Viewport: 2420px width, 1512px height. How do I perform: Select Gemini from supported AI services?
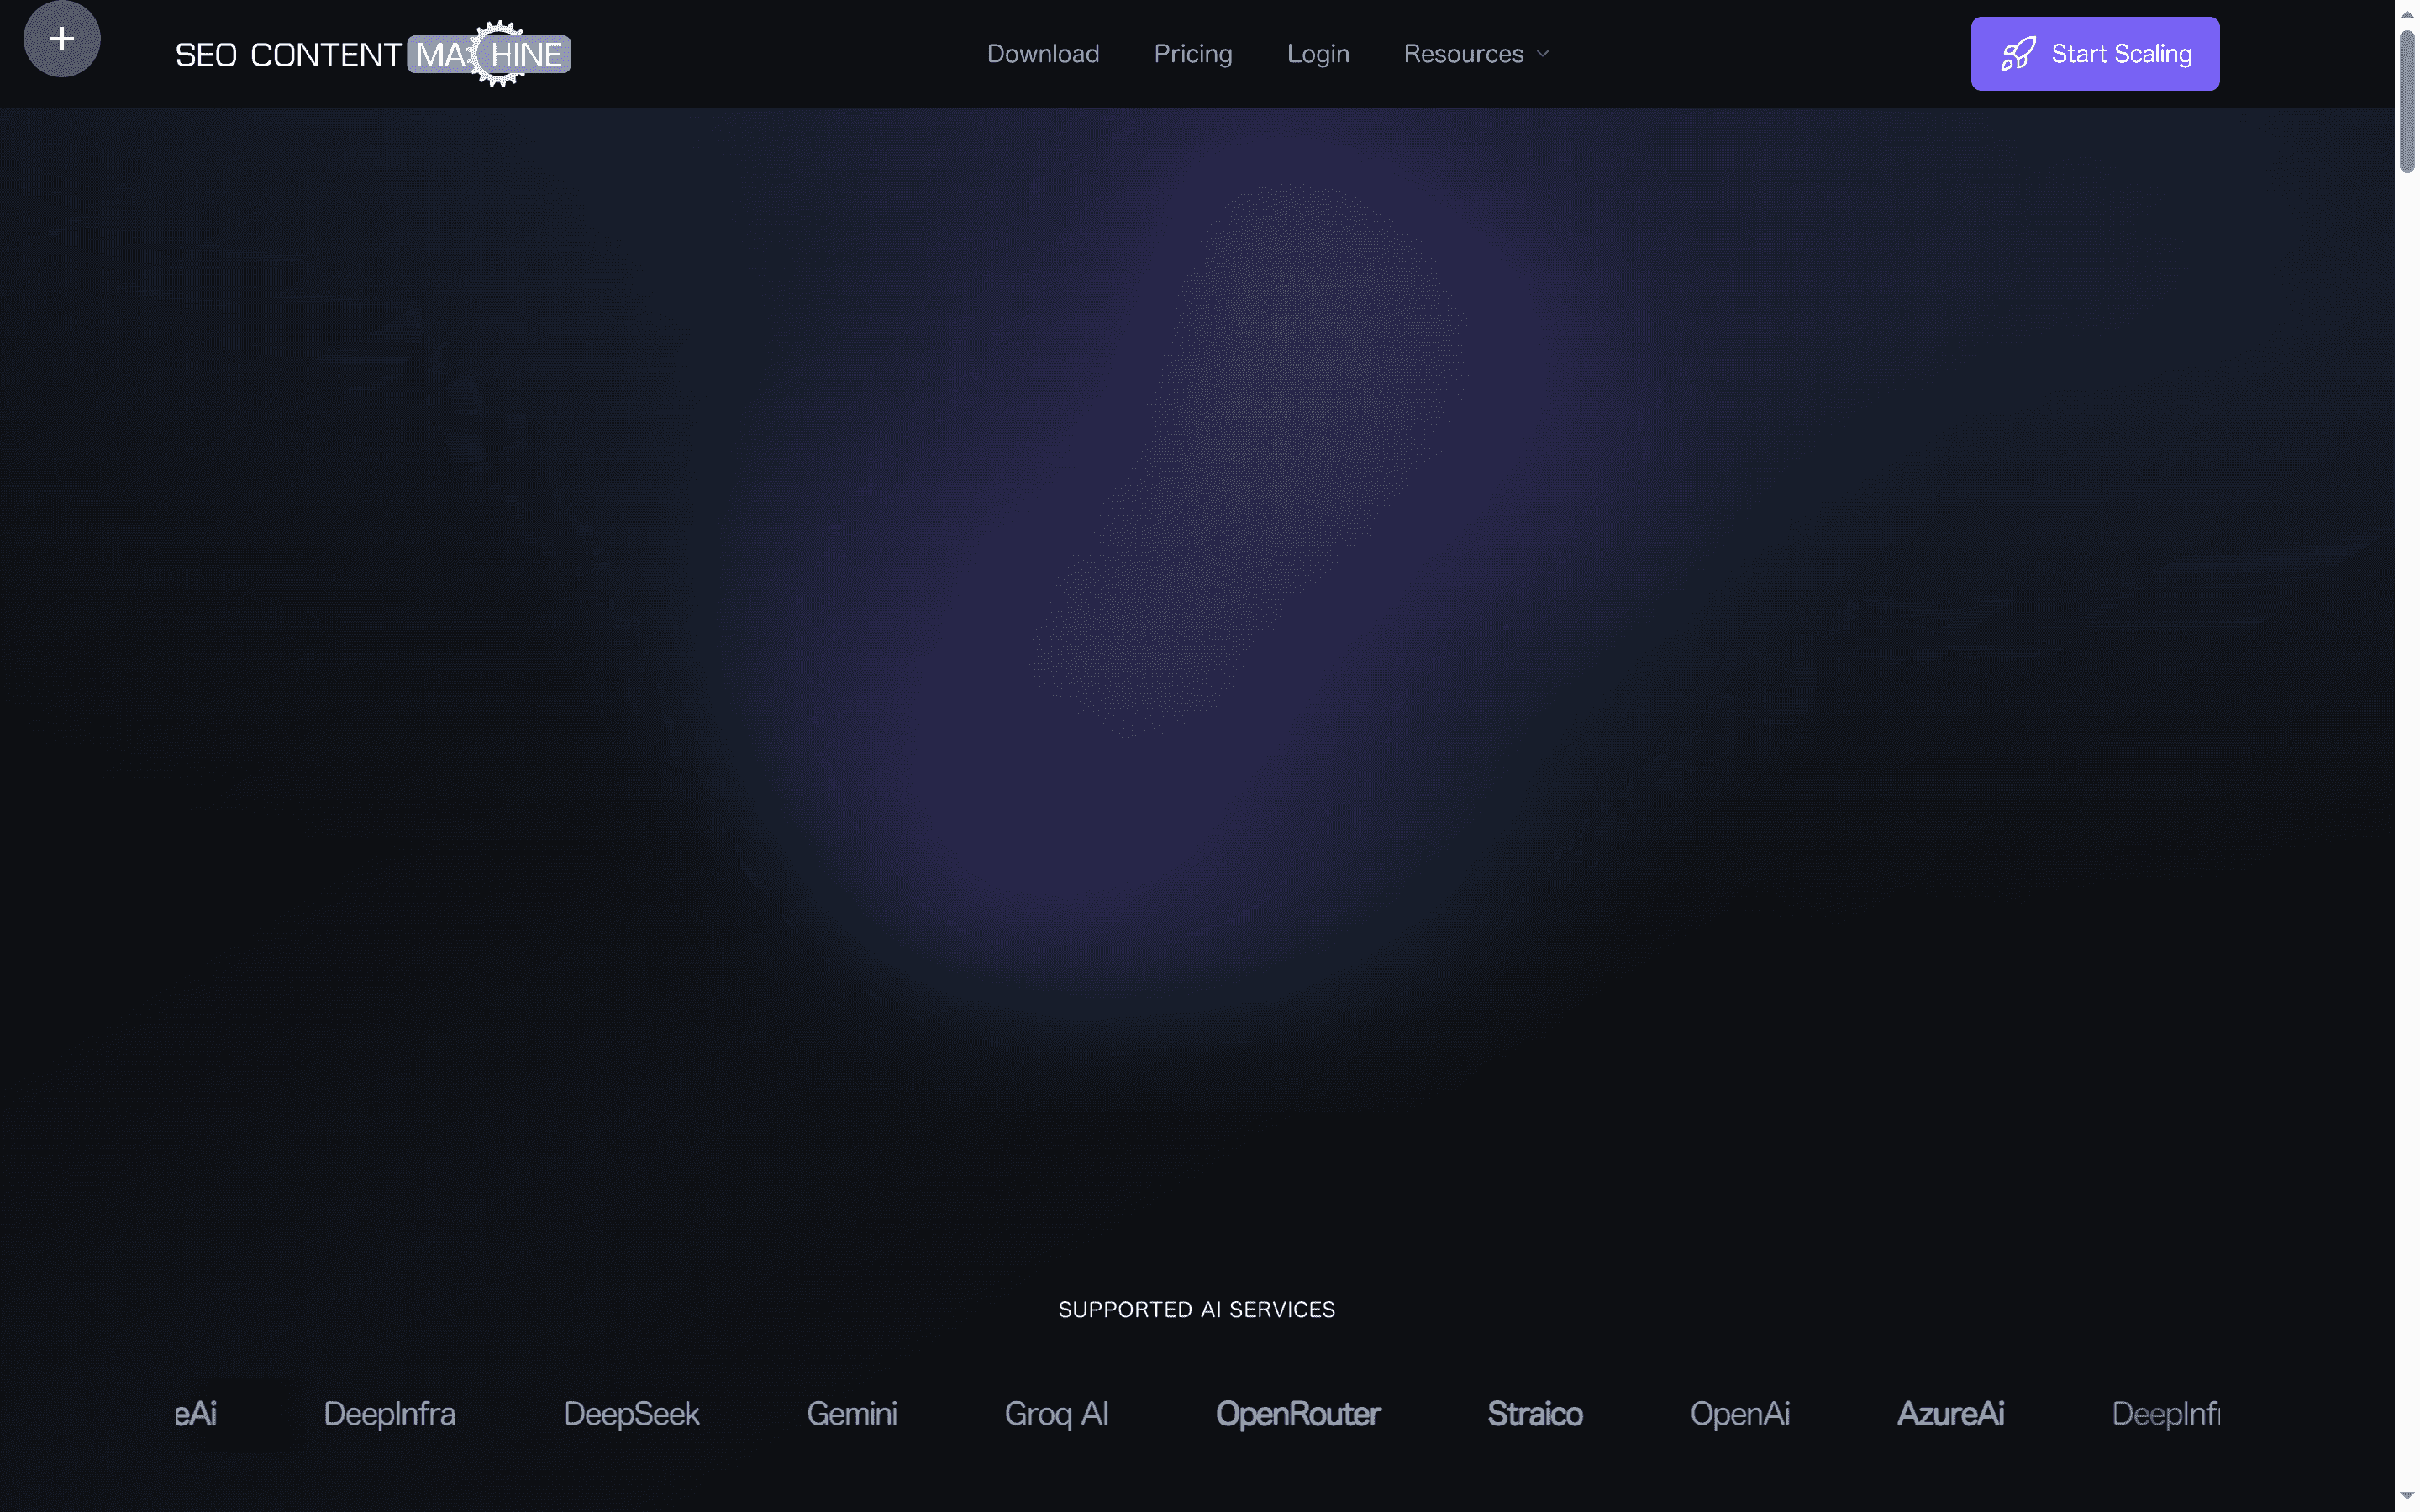pyautogui.click(x=851, y=1414)
